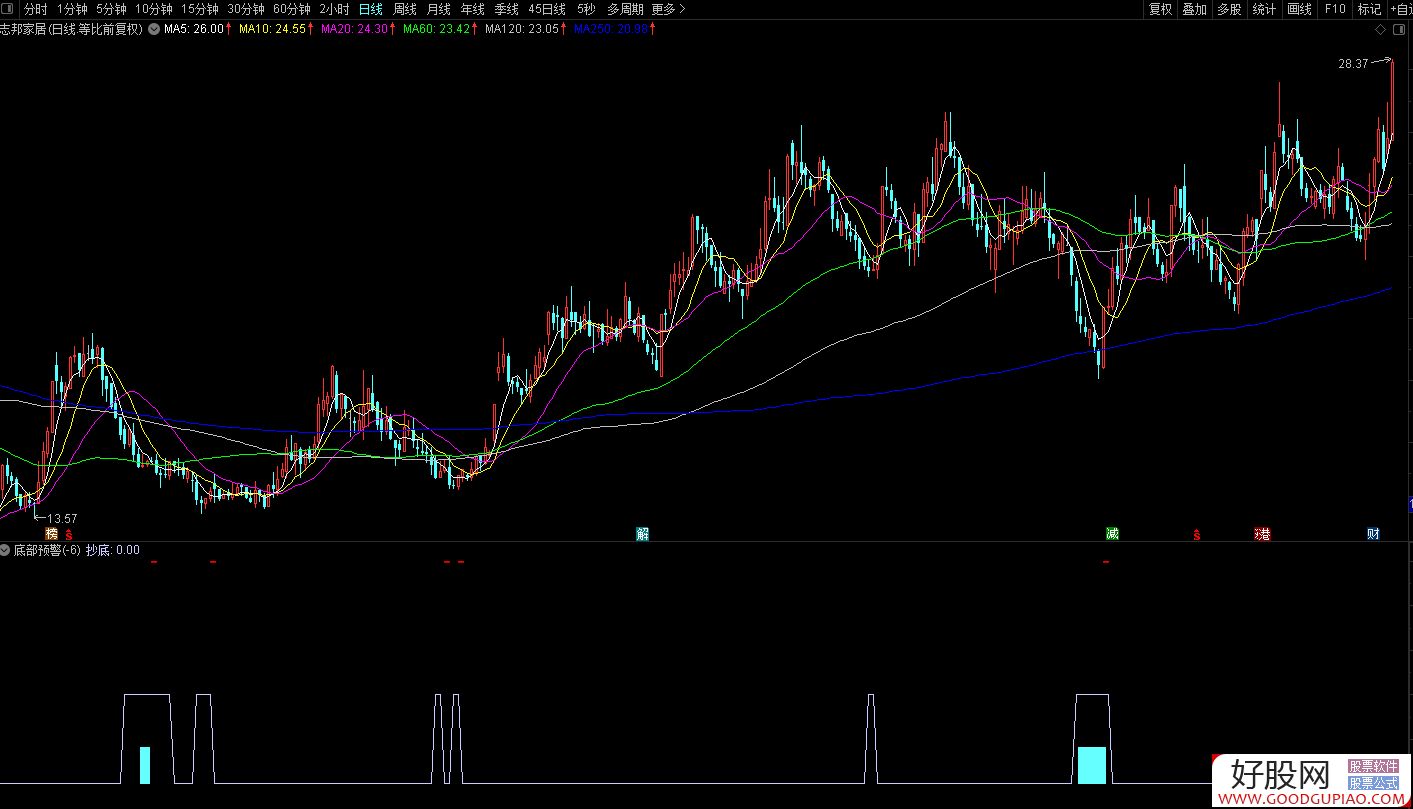The width and height of the screenshot is (1413, 809).
Task: Select the 45日线 period
Action: pyautogui.click(x=547, y=9)
